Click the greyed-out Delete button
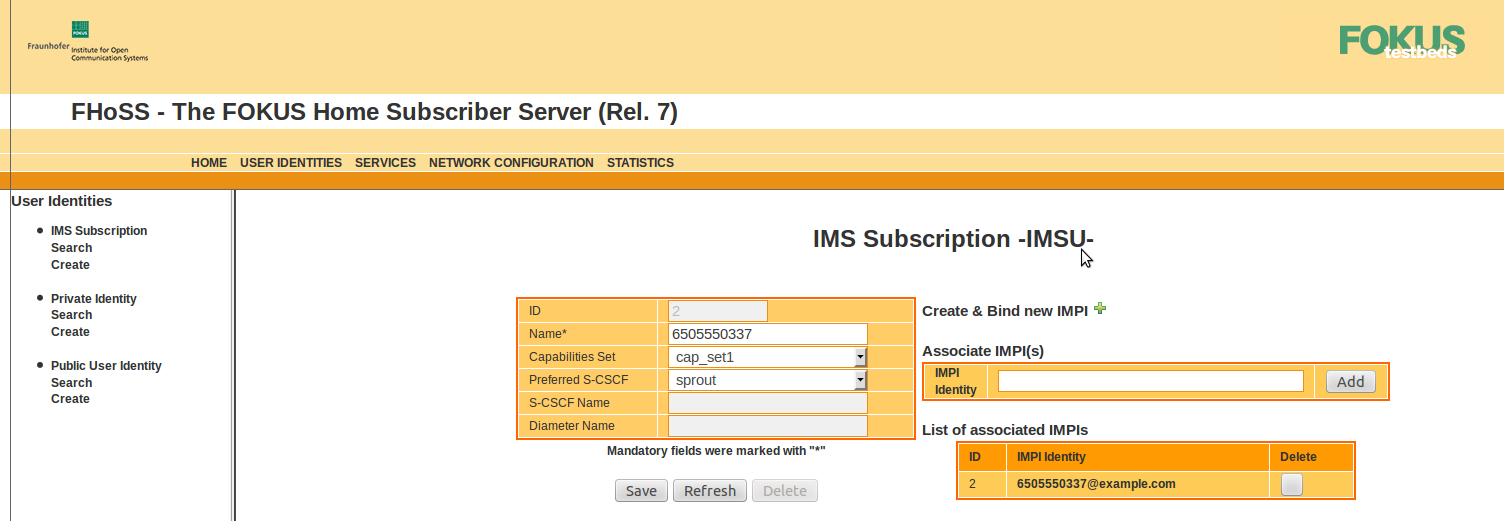This screenshot has height=521, width=1504. pos(785,491)
